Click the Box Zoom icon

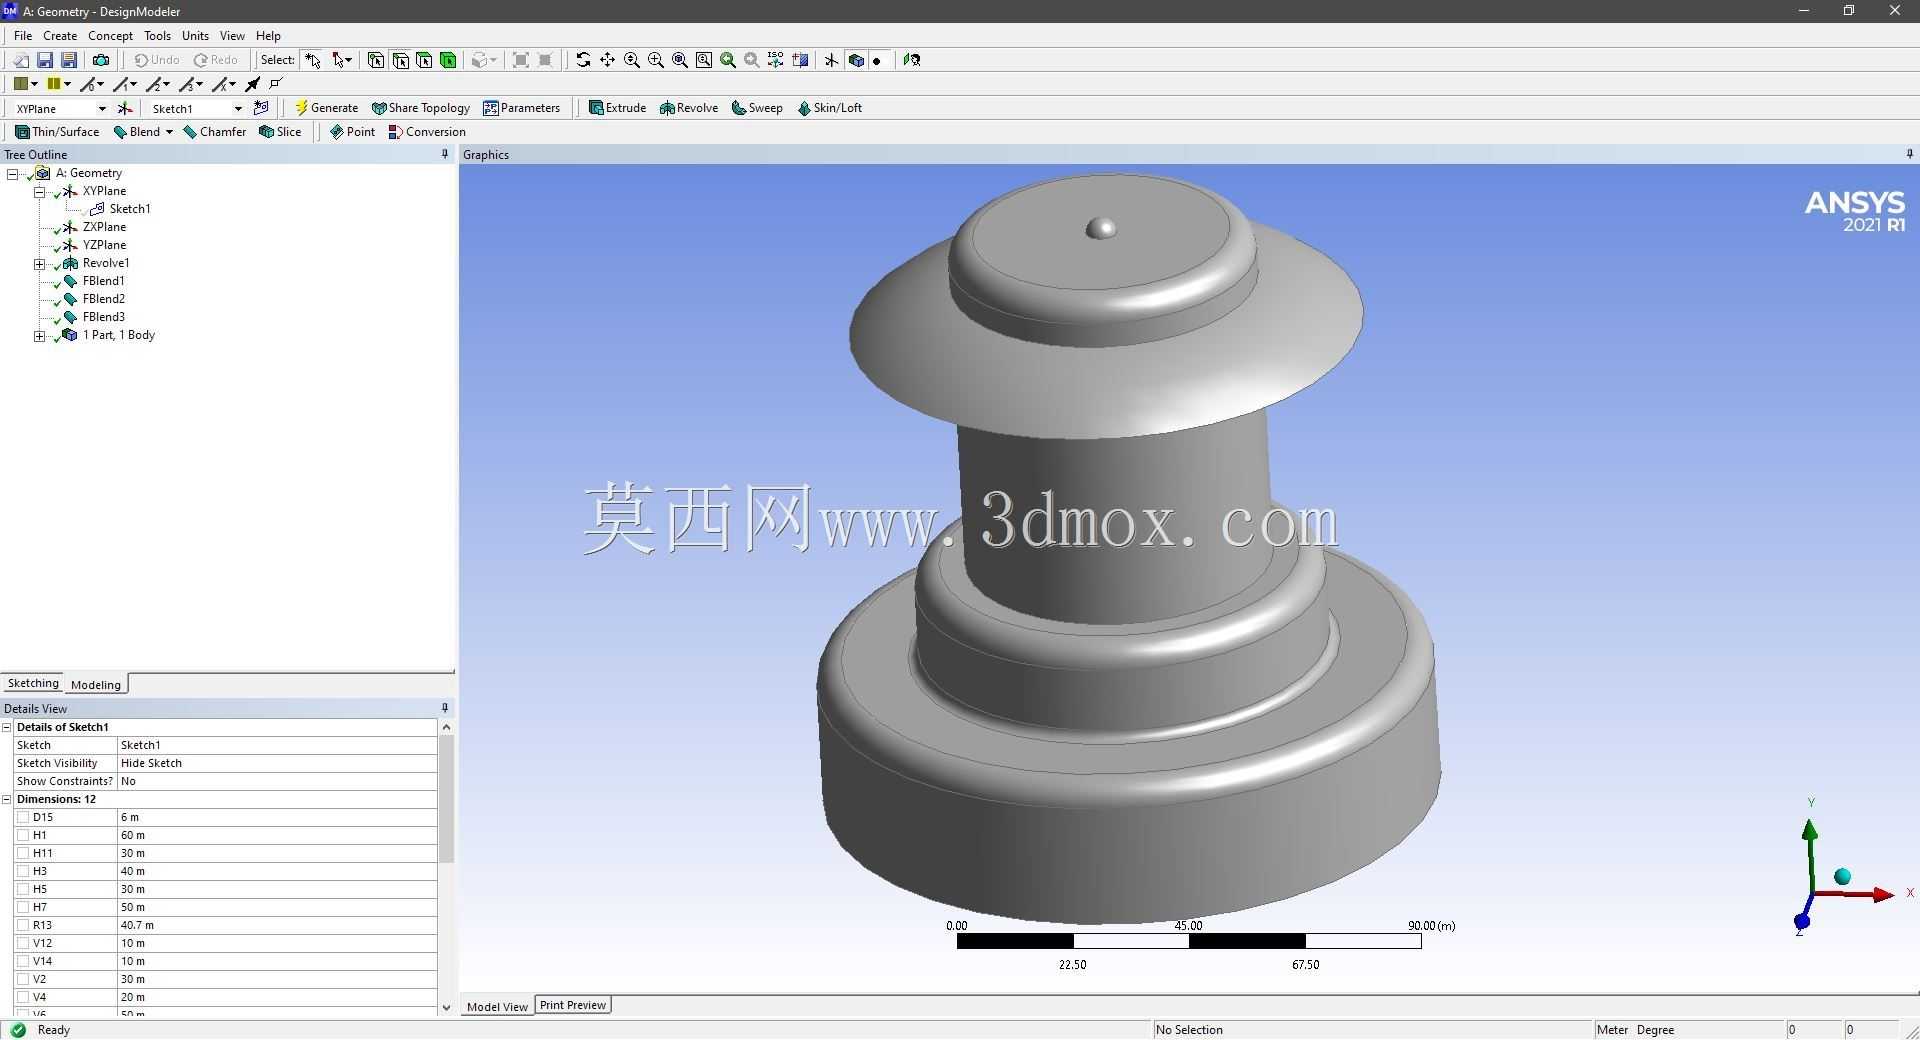click(x=656, y=60)
